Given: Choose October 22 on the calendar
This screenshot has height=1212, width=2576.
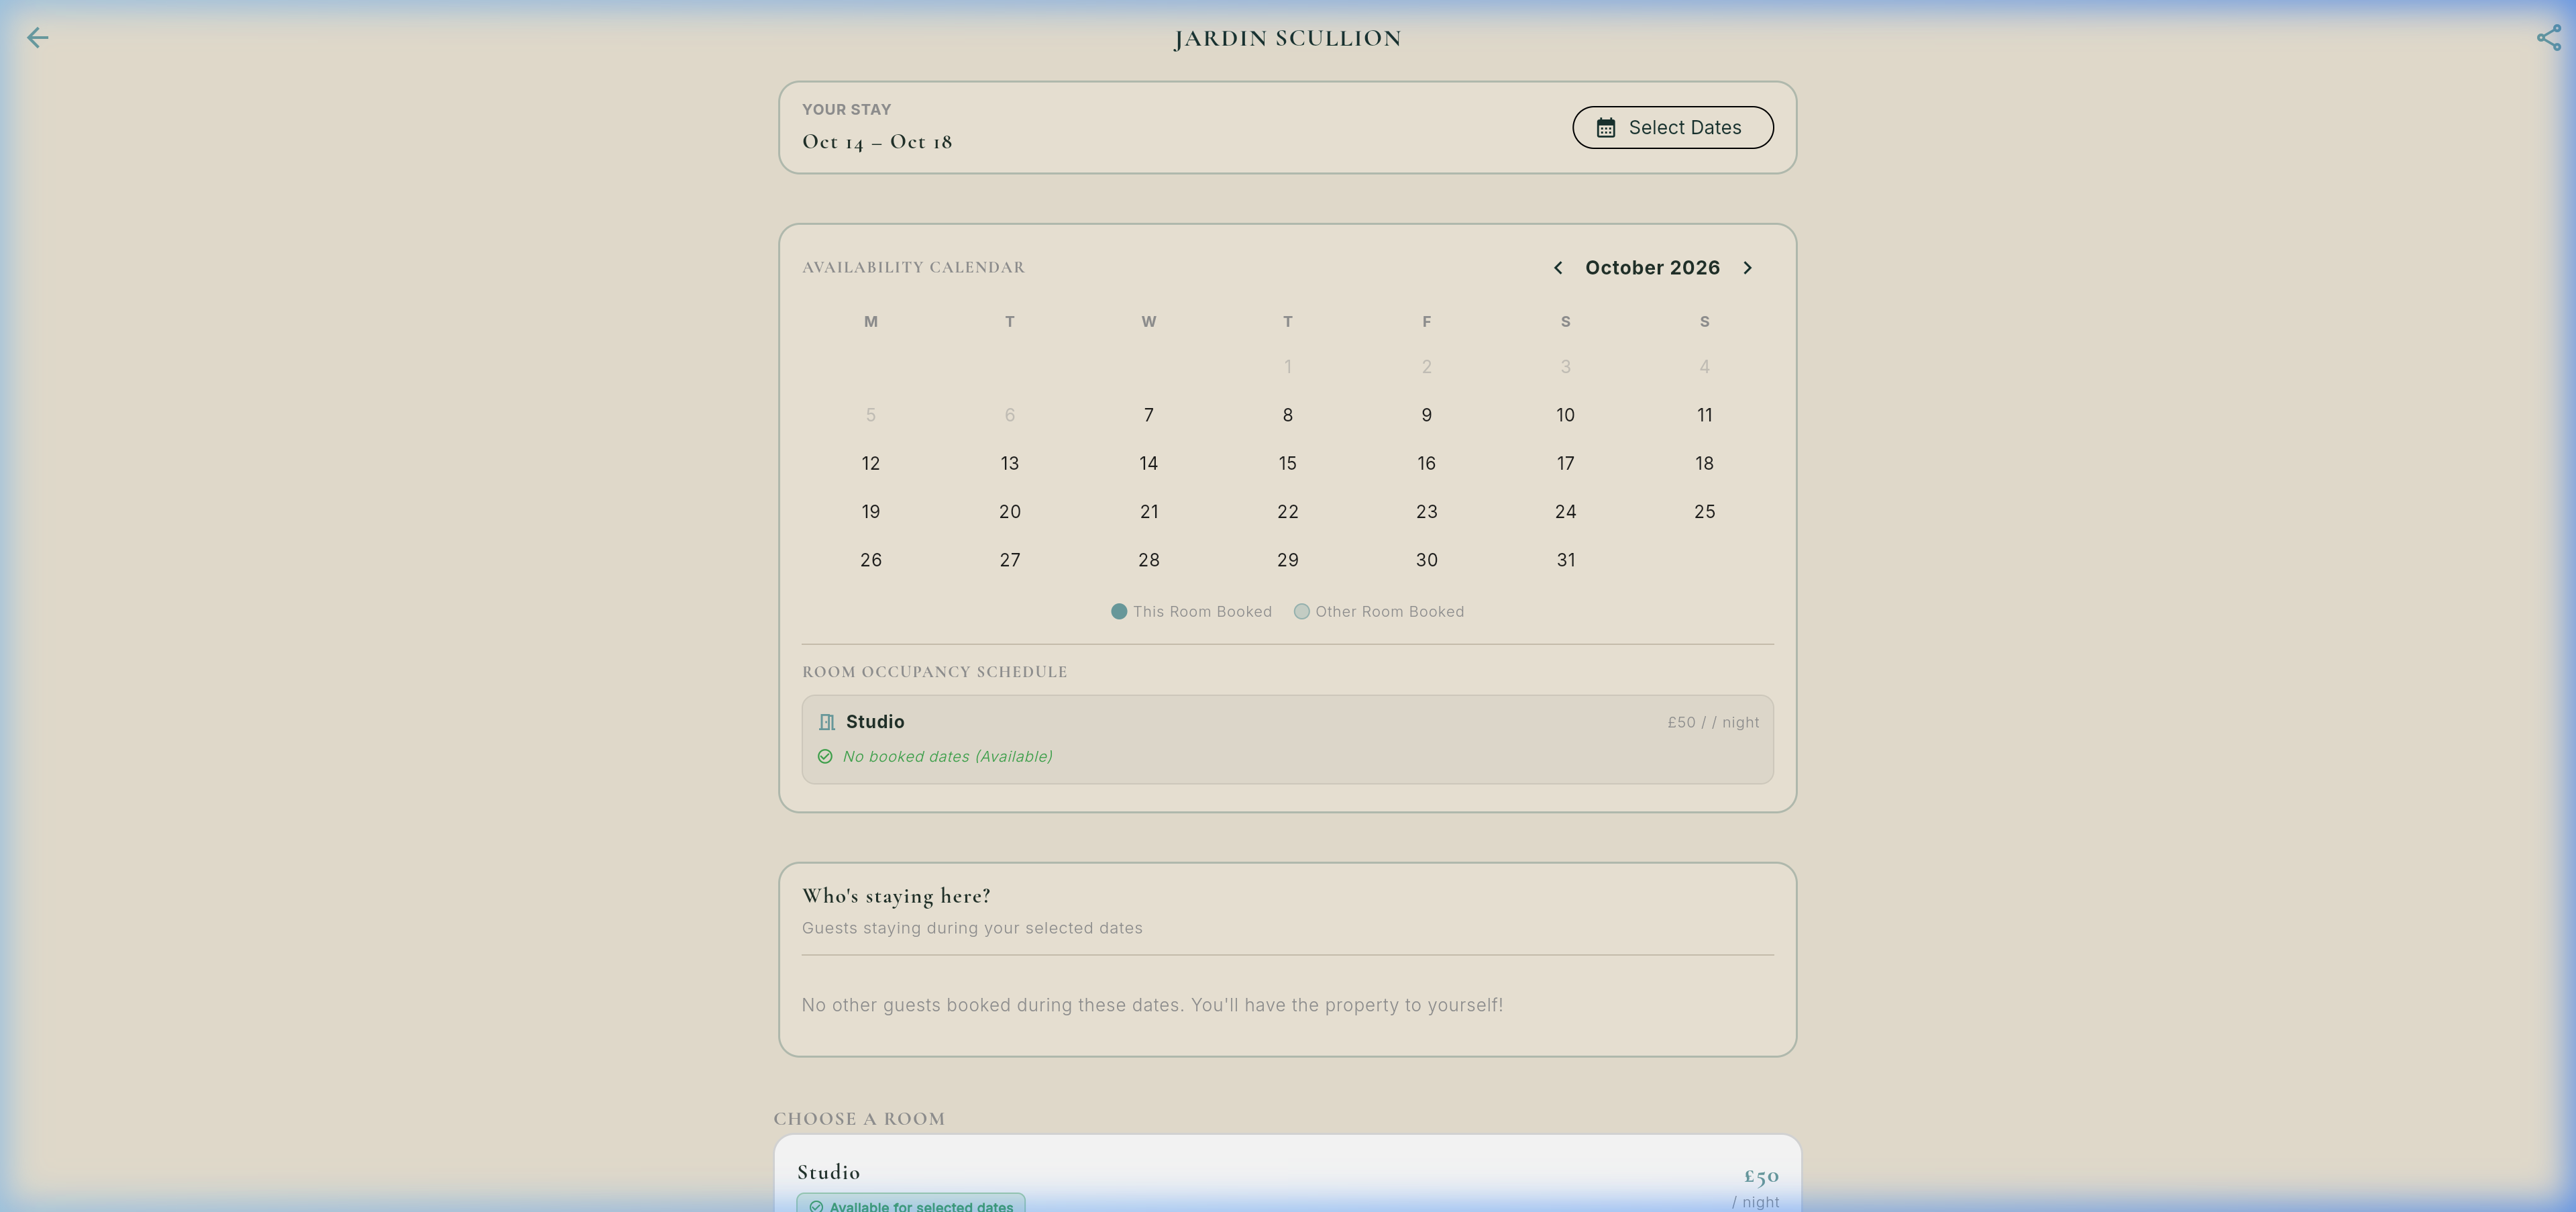Looking at the screenshot, I should pos(1287,512).
